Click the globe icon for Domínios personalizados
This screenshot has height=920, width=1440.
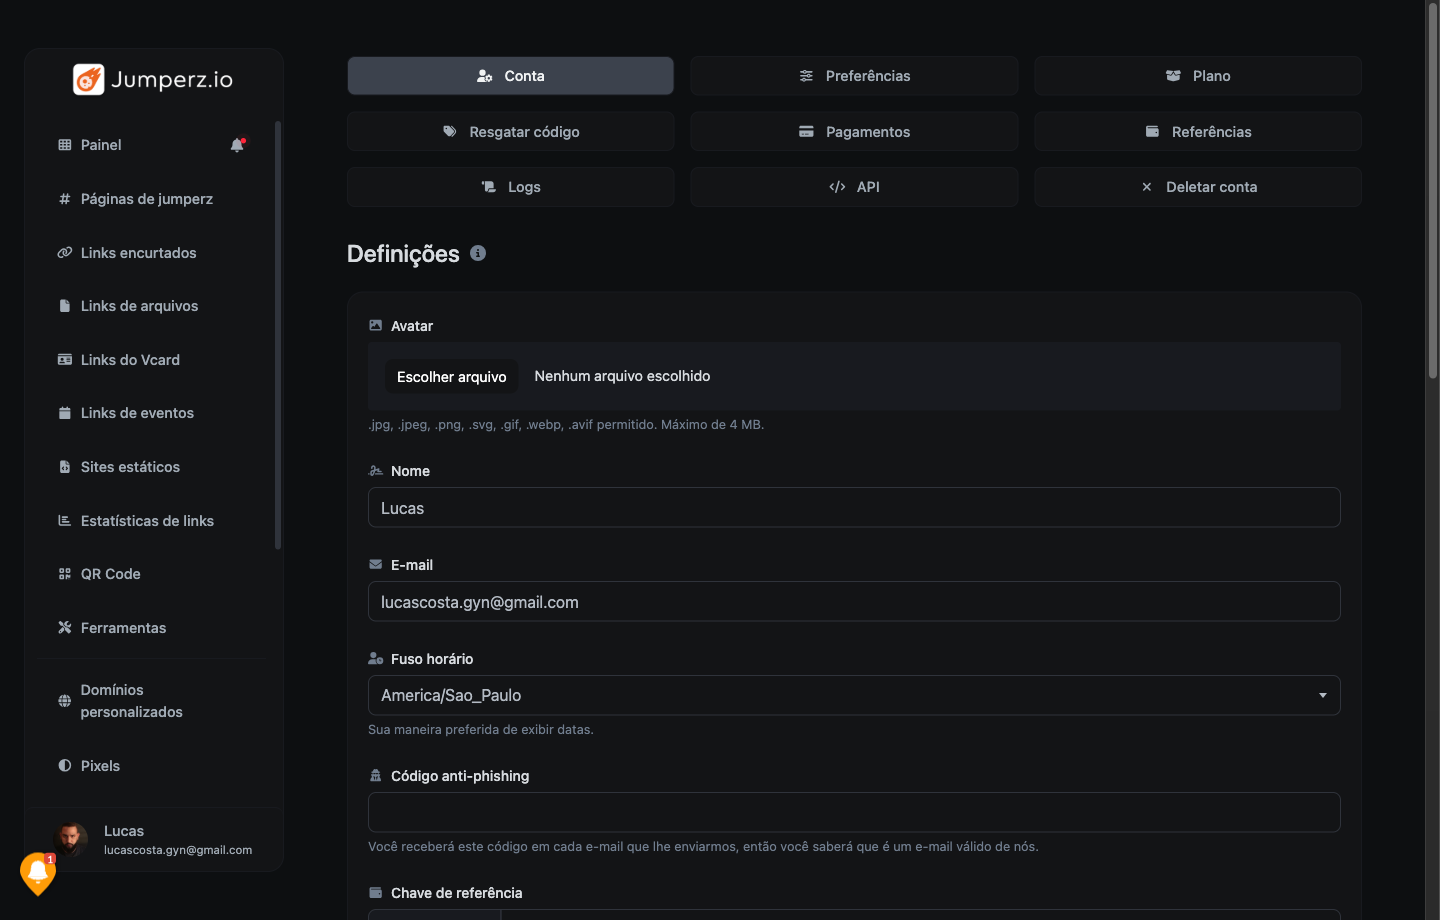click(65, 701)
